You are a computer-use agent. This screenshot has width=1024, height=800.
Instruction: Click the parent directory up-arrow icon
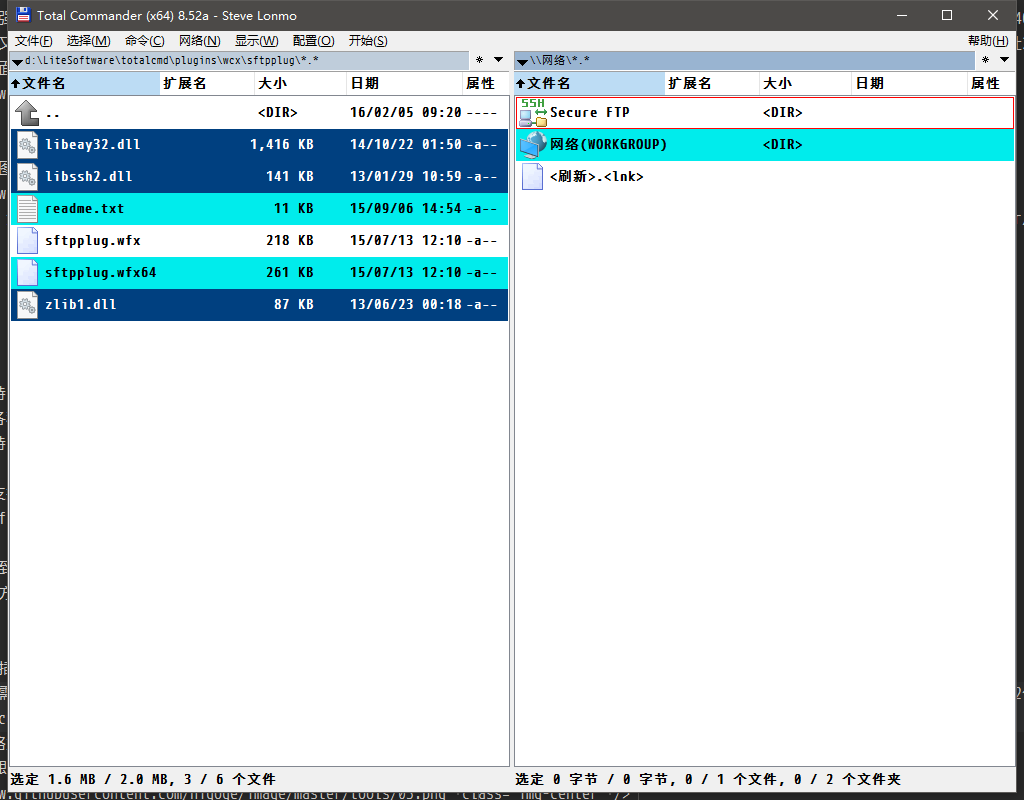[x=27, y=113]
